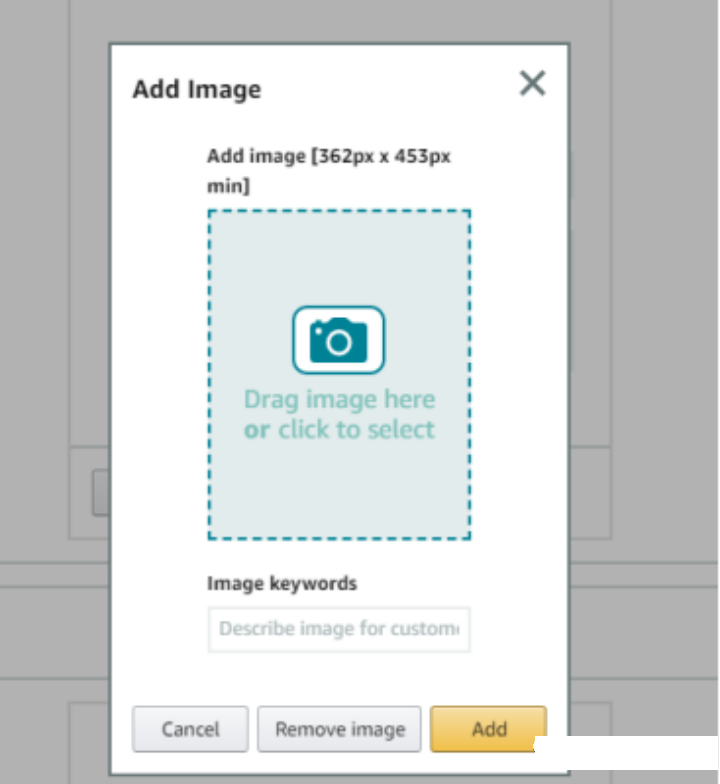Select the "click to select" upload prompt
This screenshot has height=784, width=720.
[356, 430]
